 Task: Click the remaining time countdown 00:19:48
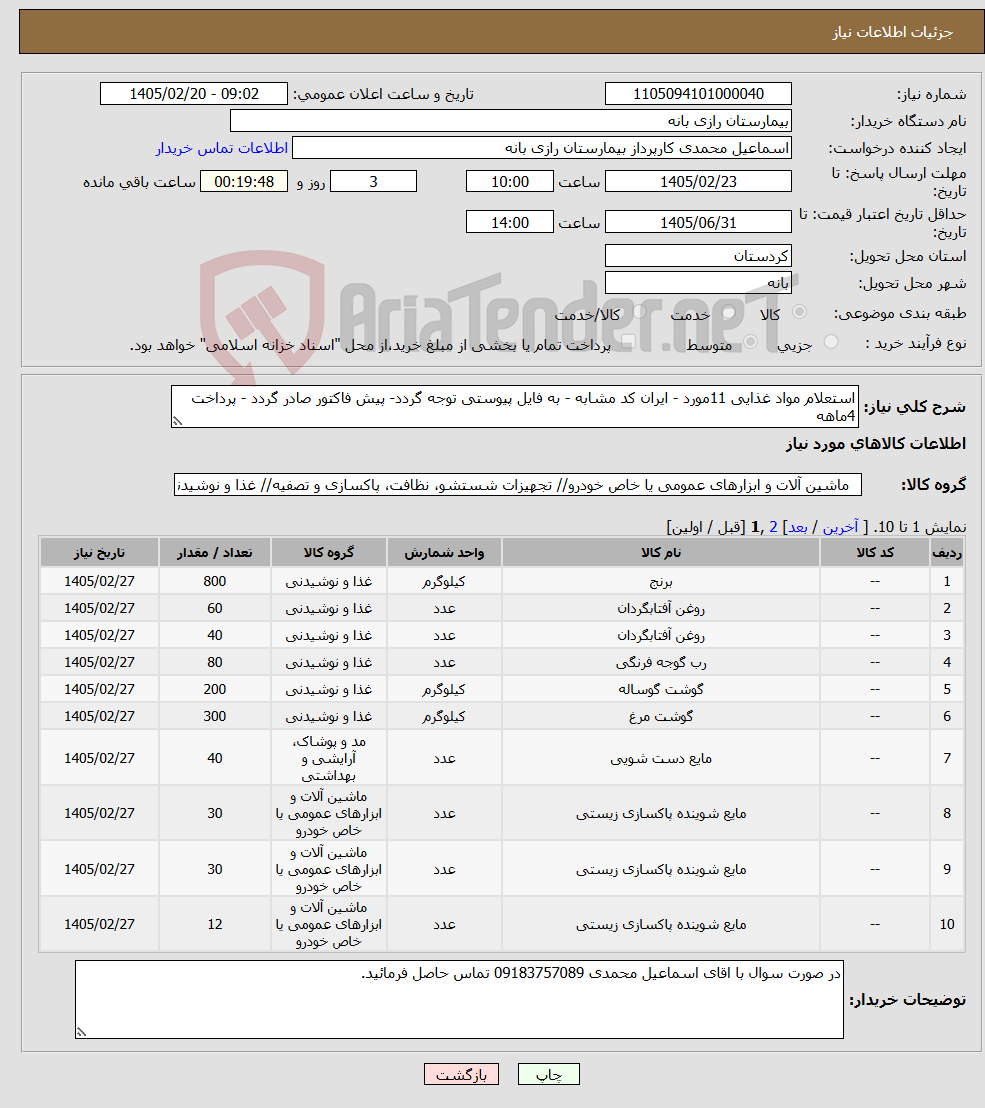point(244,182)
